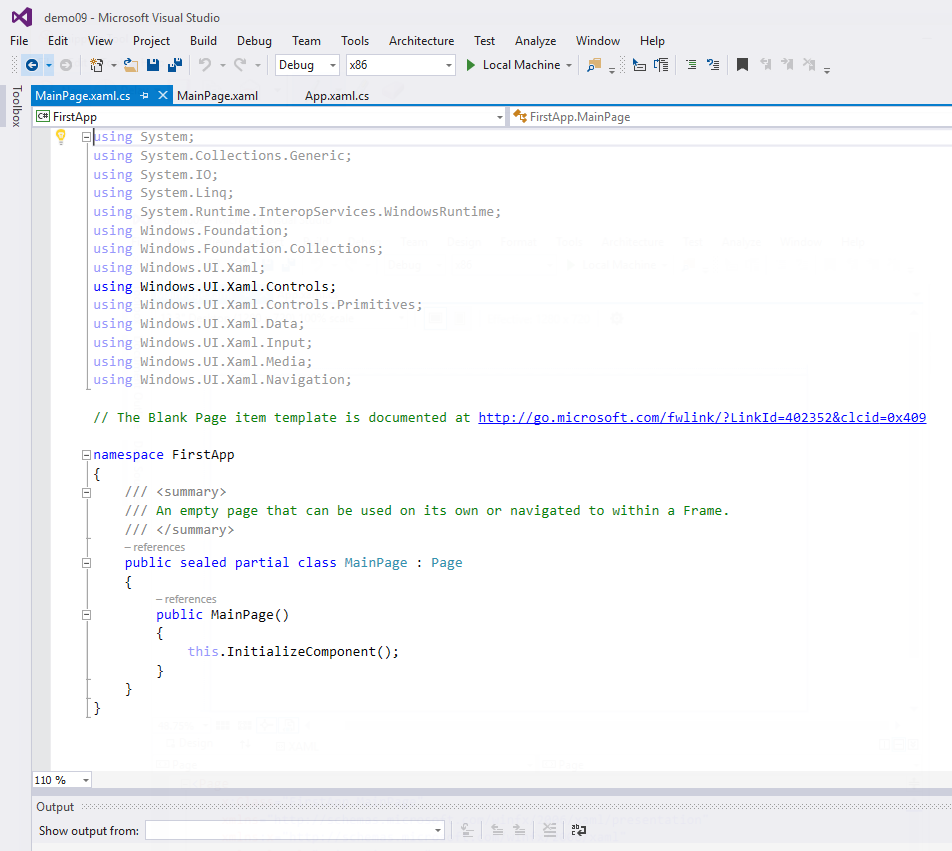Click the Save All toolbar icon
Screen dimensions: 952x851
pyautogui.click(x=175, y=65)
